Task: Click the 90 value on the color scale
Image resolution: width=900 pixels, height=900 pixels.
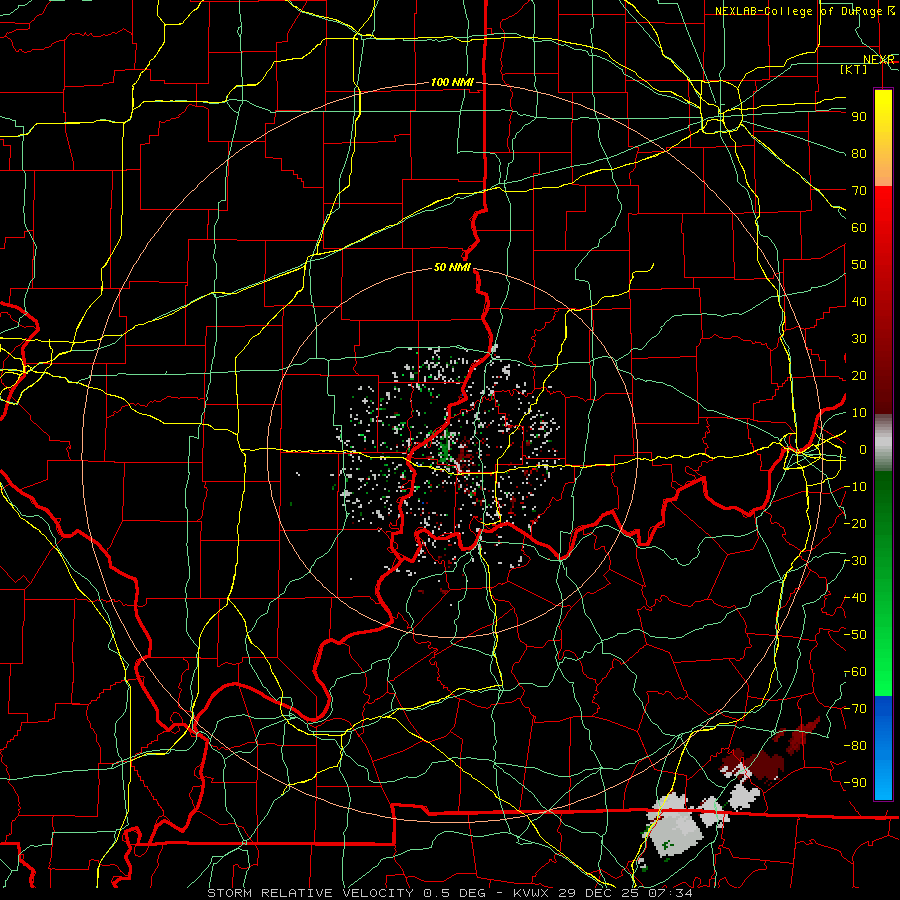Action: pos(859,116)
